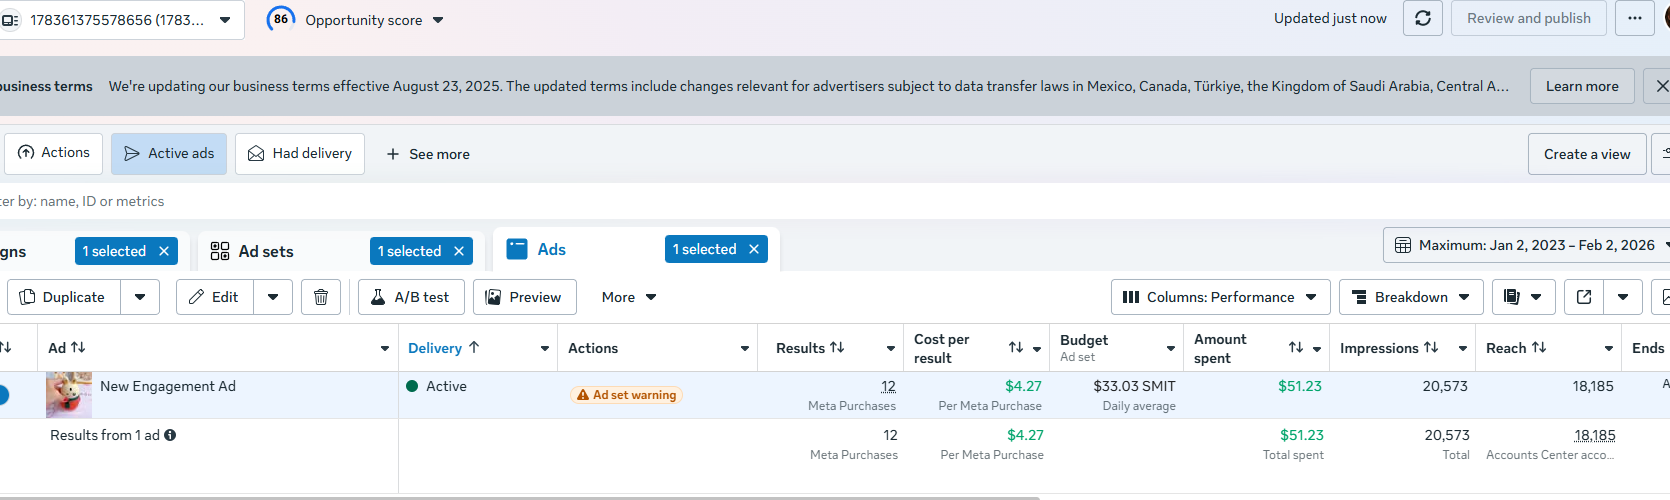Expand the Duplicate dropdown arrow
The height and width of the screenshot is (500, 1670).
tap(140, 297)
